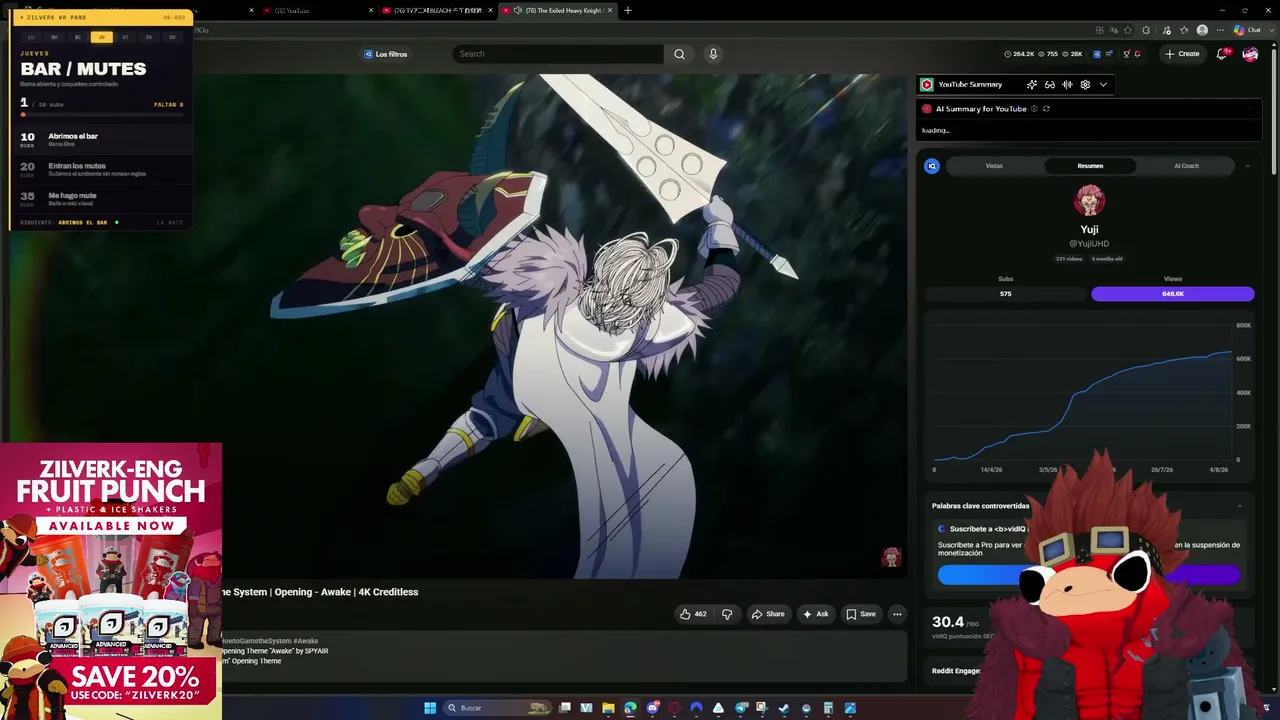Viewport: 1280px width, 720px height.
Task: Click the @YujiUHD channel handle
Action: point(1089,244)
